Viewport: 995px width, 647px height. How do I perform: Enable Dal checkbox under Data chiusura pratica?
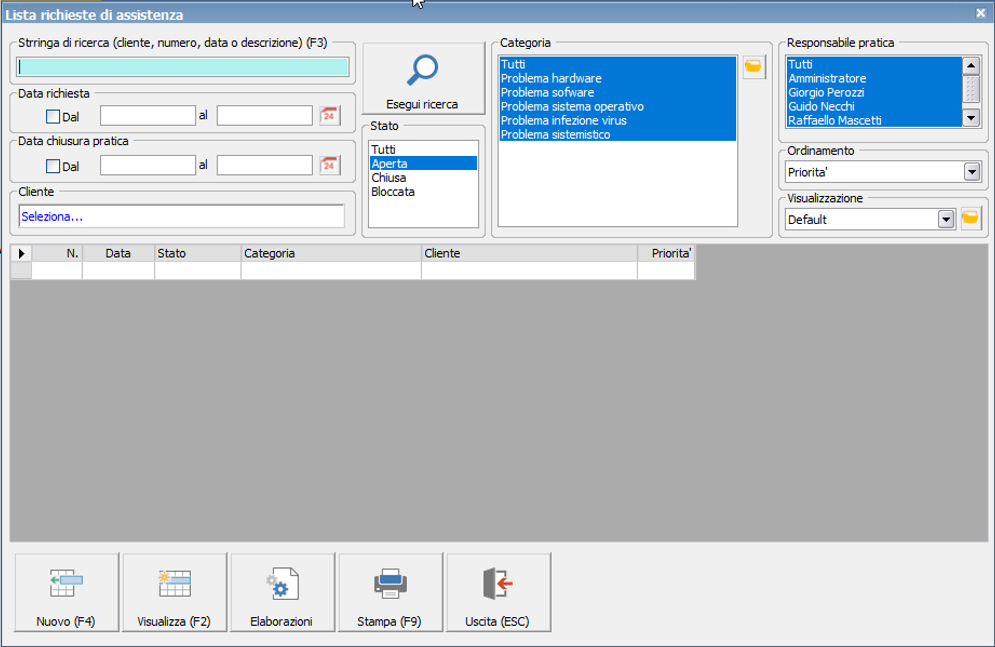tap(53, 166)
